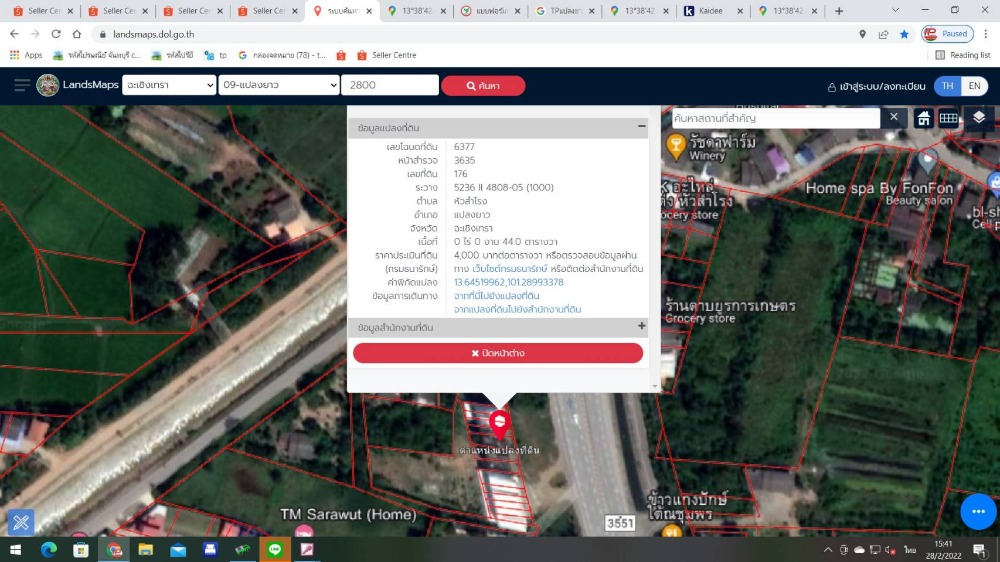Viewport: 1000px width, 562px height.
Task: Click the Paused profile button
Action: pyautogui.click(x=947, y=34)
